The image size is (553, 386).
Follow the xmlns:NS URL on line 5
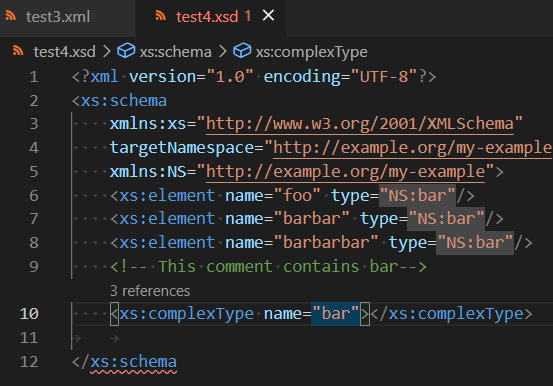345,172
